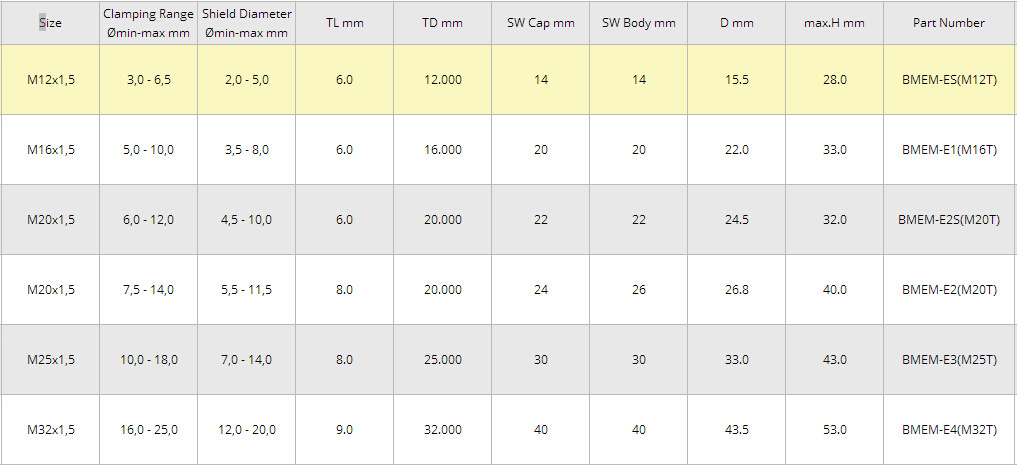The width and height of the screenshot is (1017, 465).
Task: Select TD value 16.000
Action: [442, 150]
